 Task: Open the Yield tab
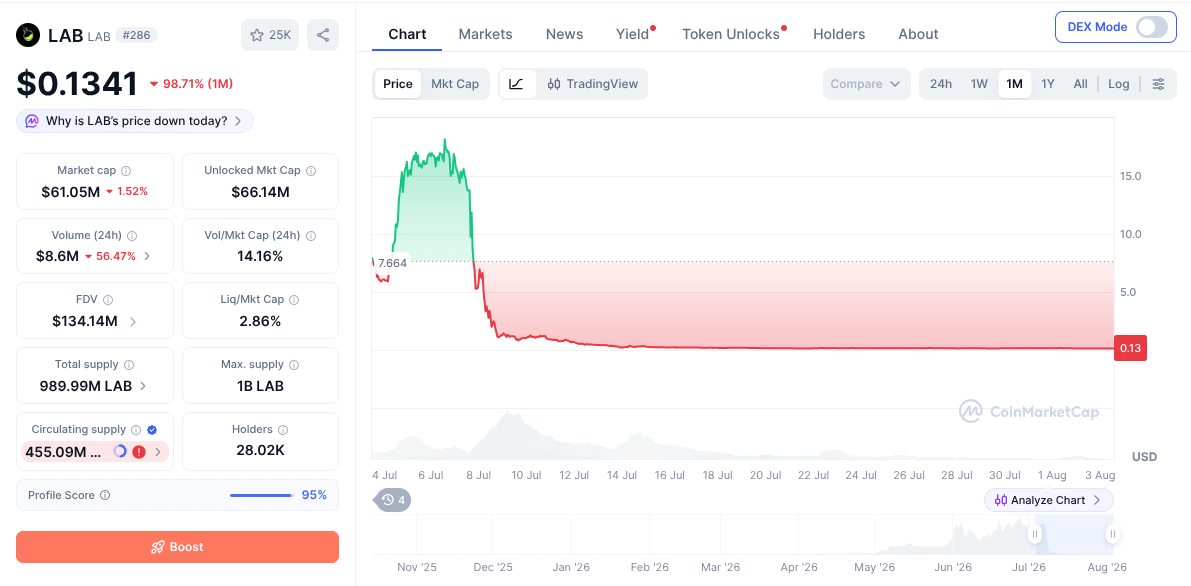633,34
